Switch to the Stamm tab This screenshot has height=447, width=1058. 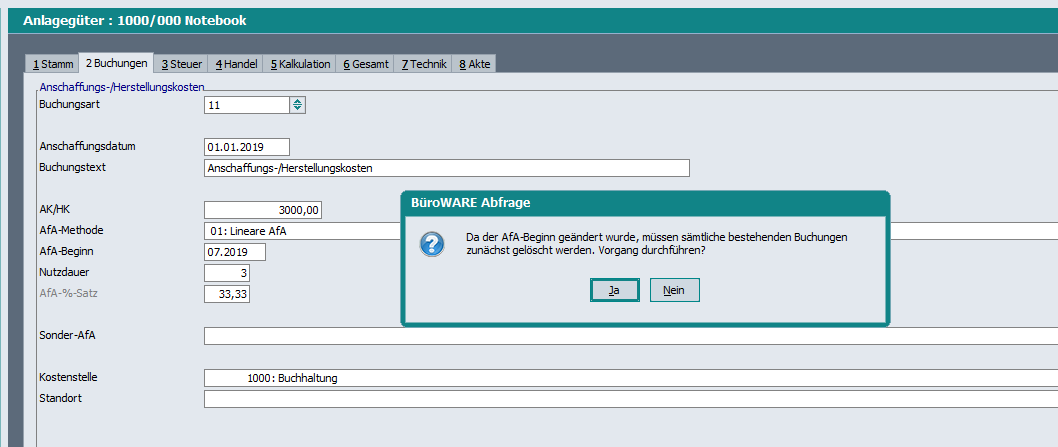[x=53, y=64]
